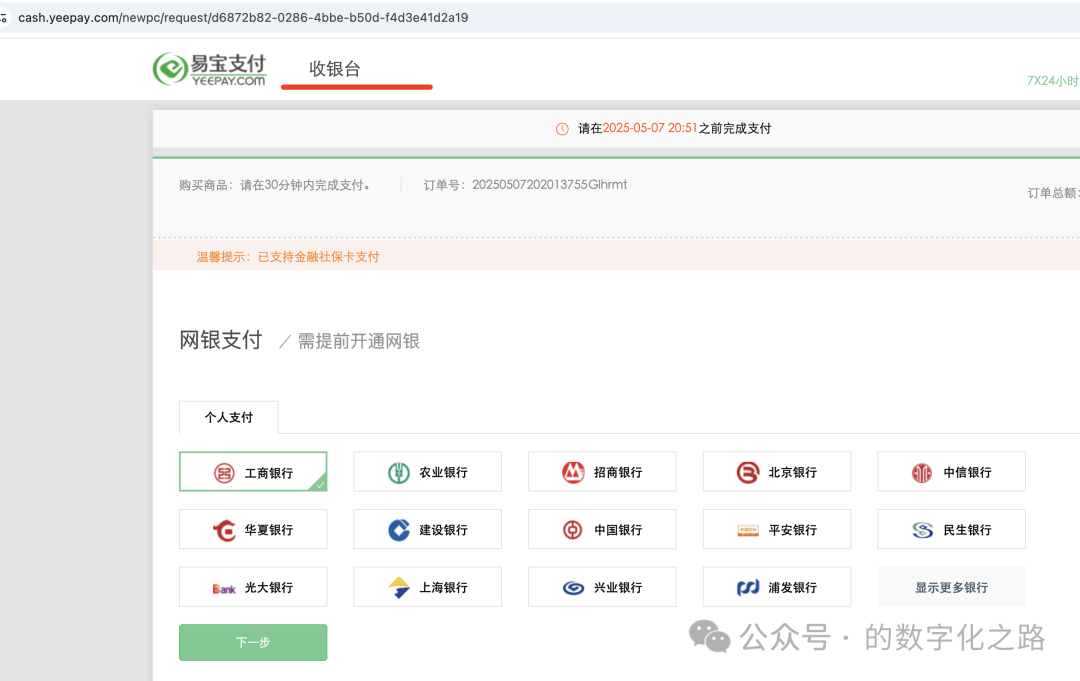Click the 兴业银行 logo icon

click(x=573, y=588)
